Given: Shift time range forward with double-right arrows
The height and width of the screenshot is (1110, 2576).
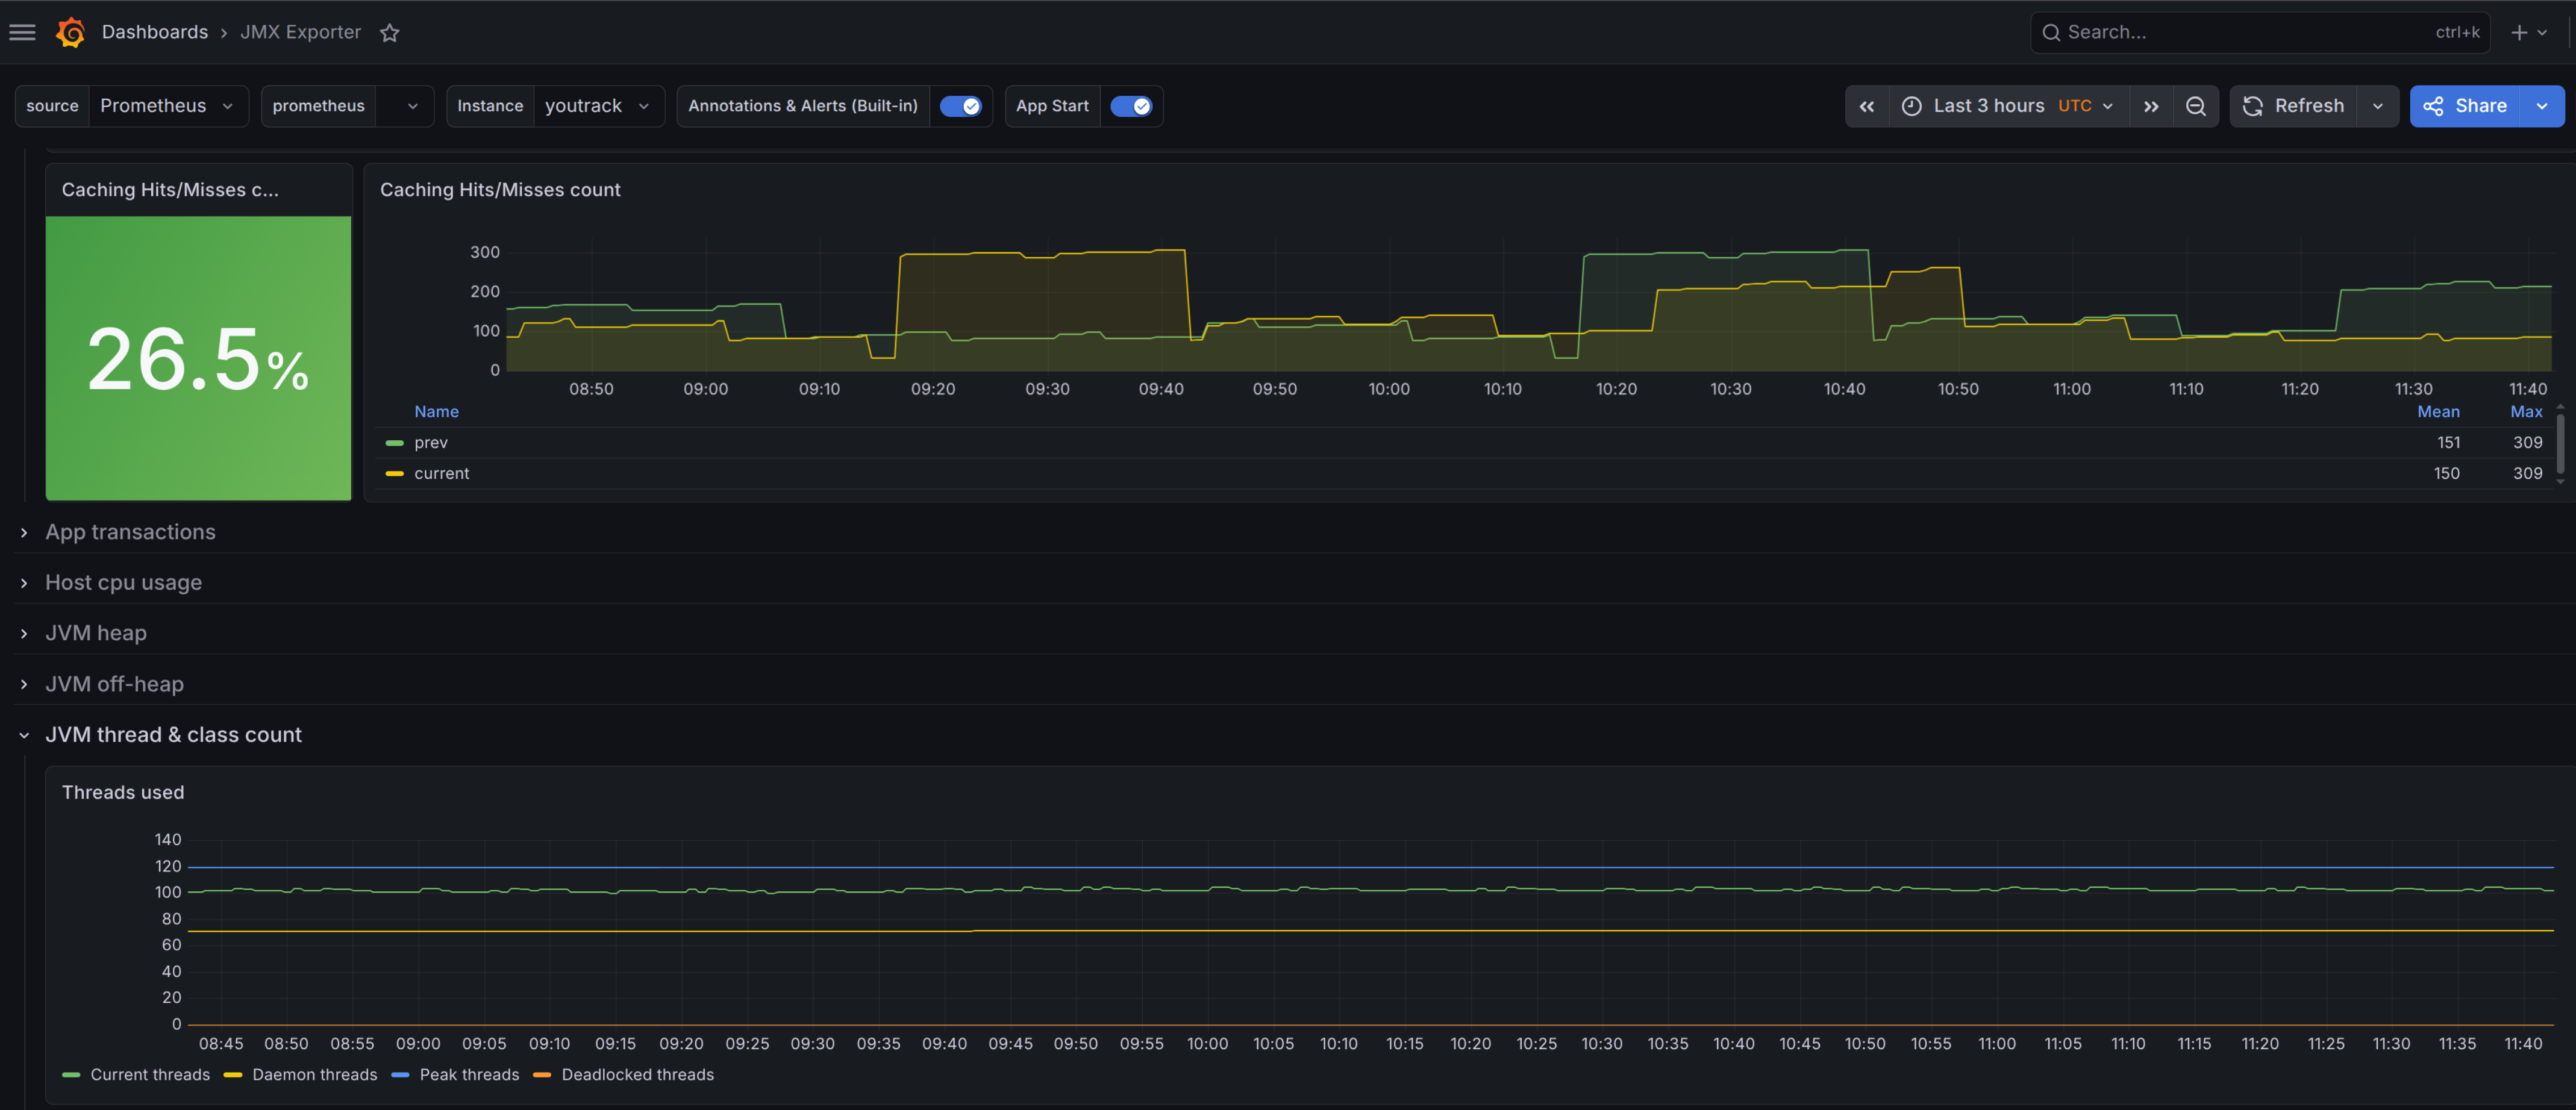Looking at the screenshot, I should (x=2151, y=106).
